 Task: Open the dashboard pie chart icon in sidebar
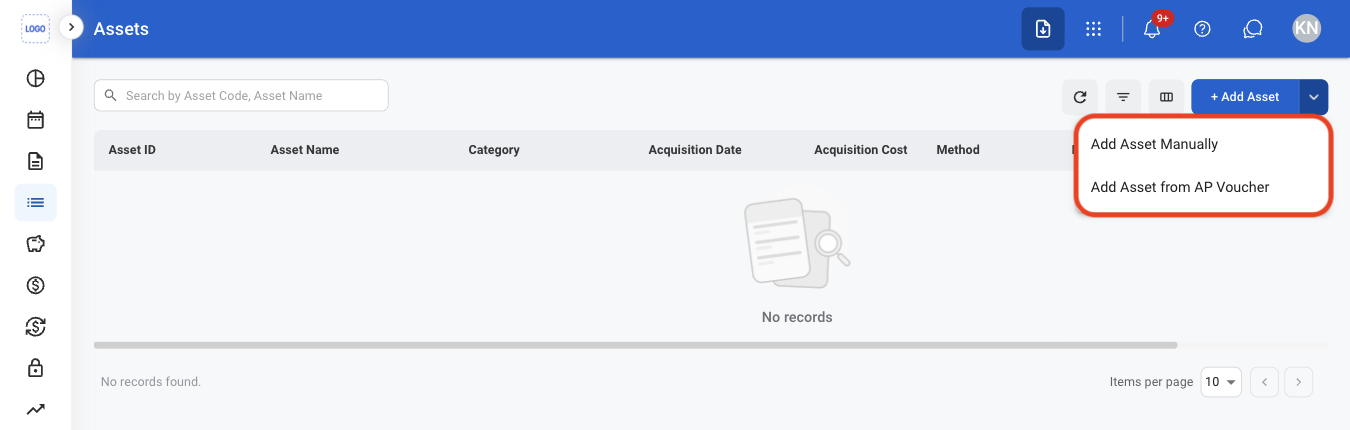pyautogui.click(x=35, y=79)
